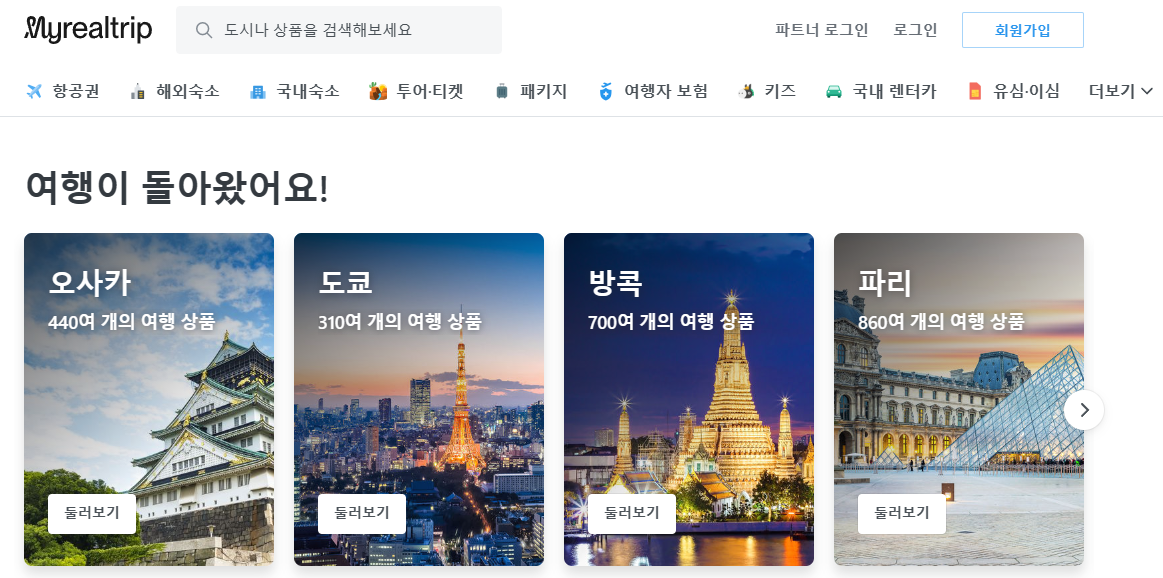Show next destinations with carousel arrow
The height and width of the screenshot is (578, 1163).
click(1084, 410)
